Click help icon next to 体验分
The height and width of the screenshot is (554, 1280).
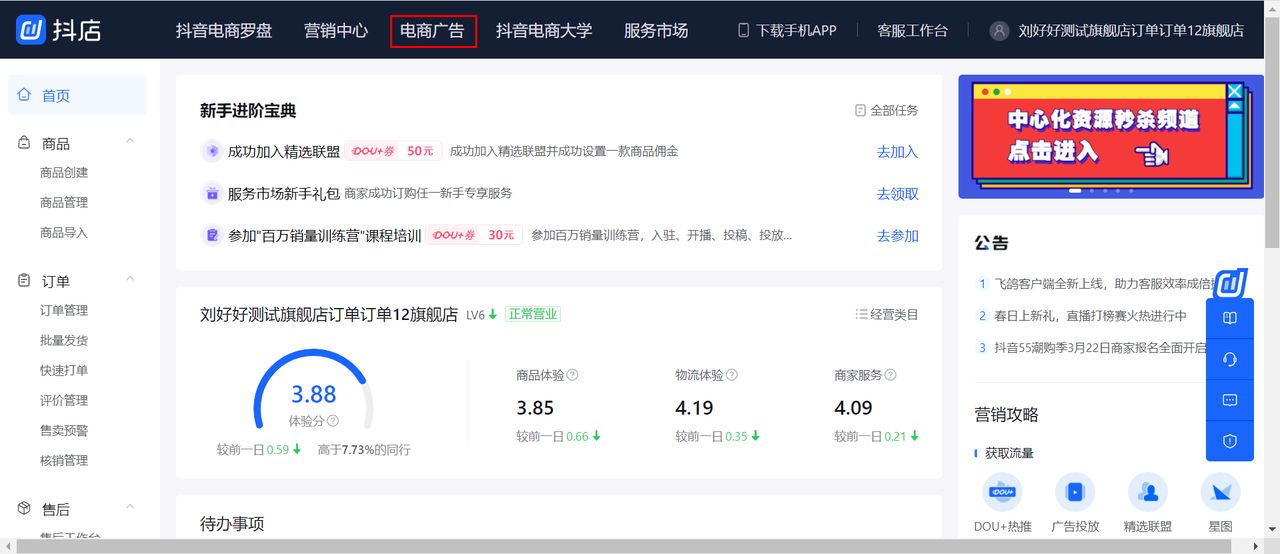[333, 421]
